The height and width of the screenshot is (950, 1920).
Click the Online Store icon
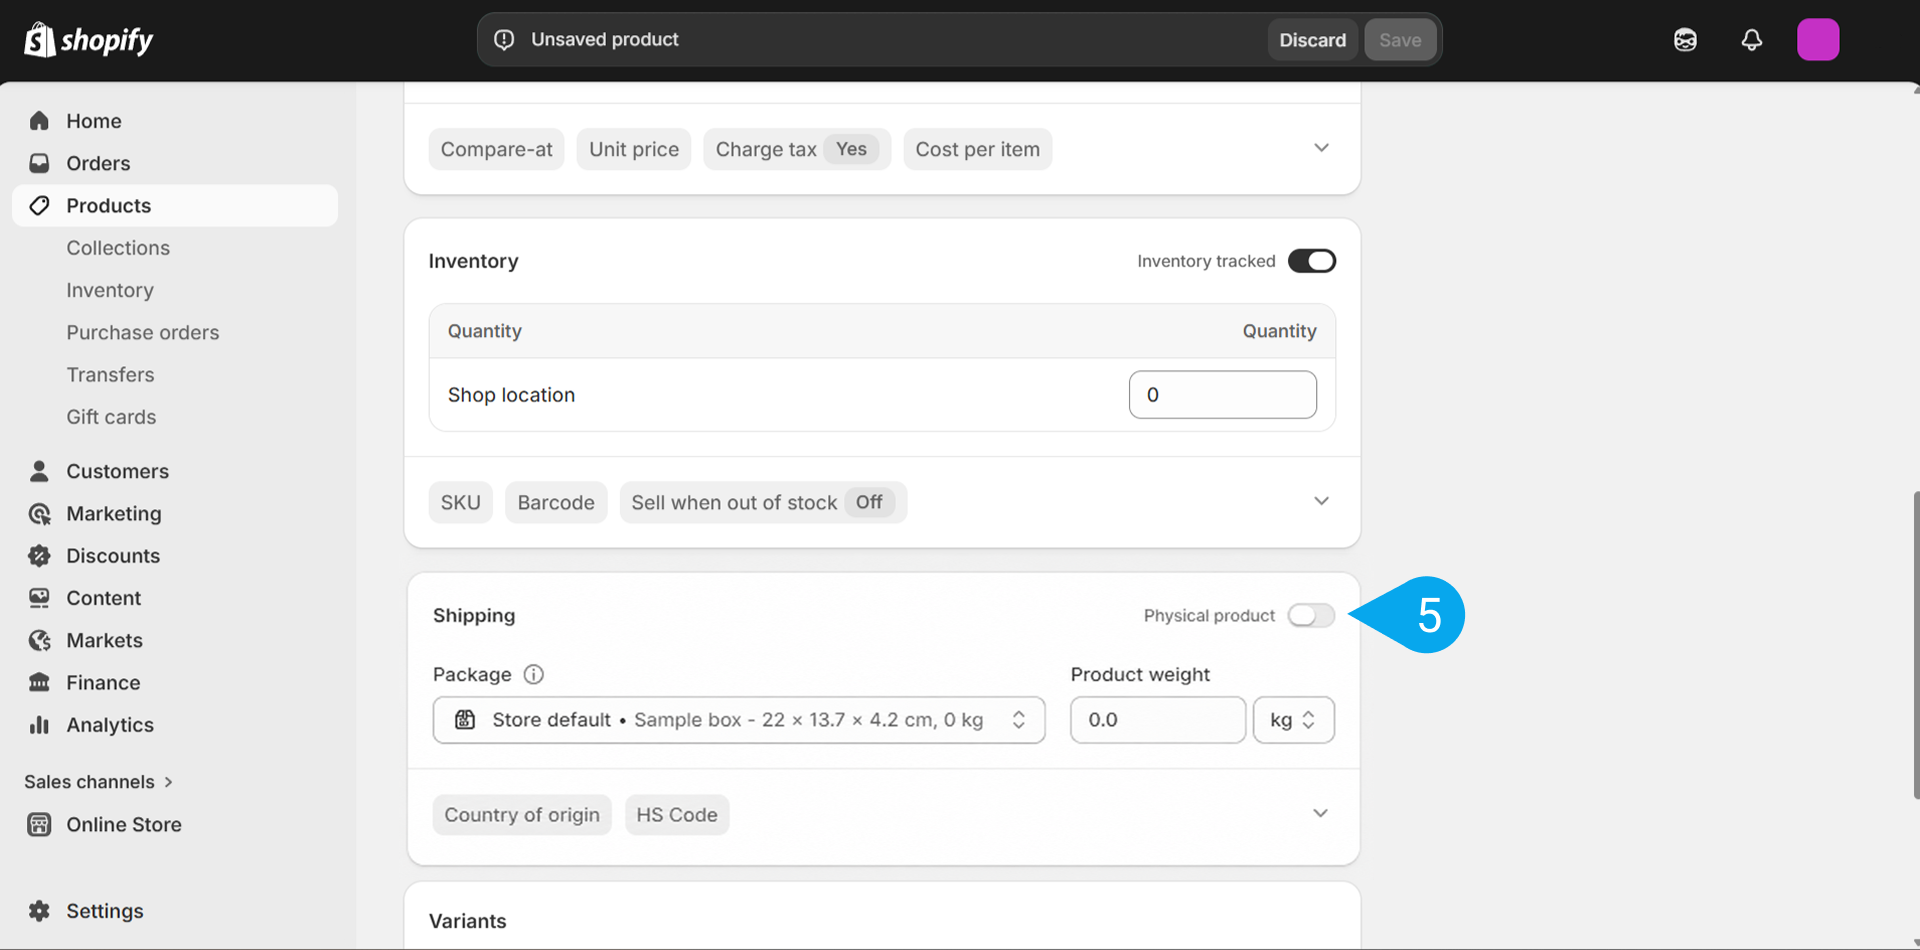point(39,824)
